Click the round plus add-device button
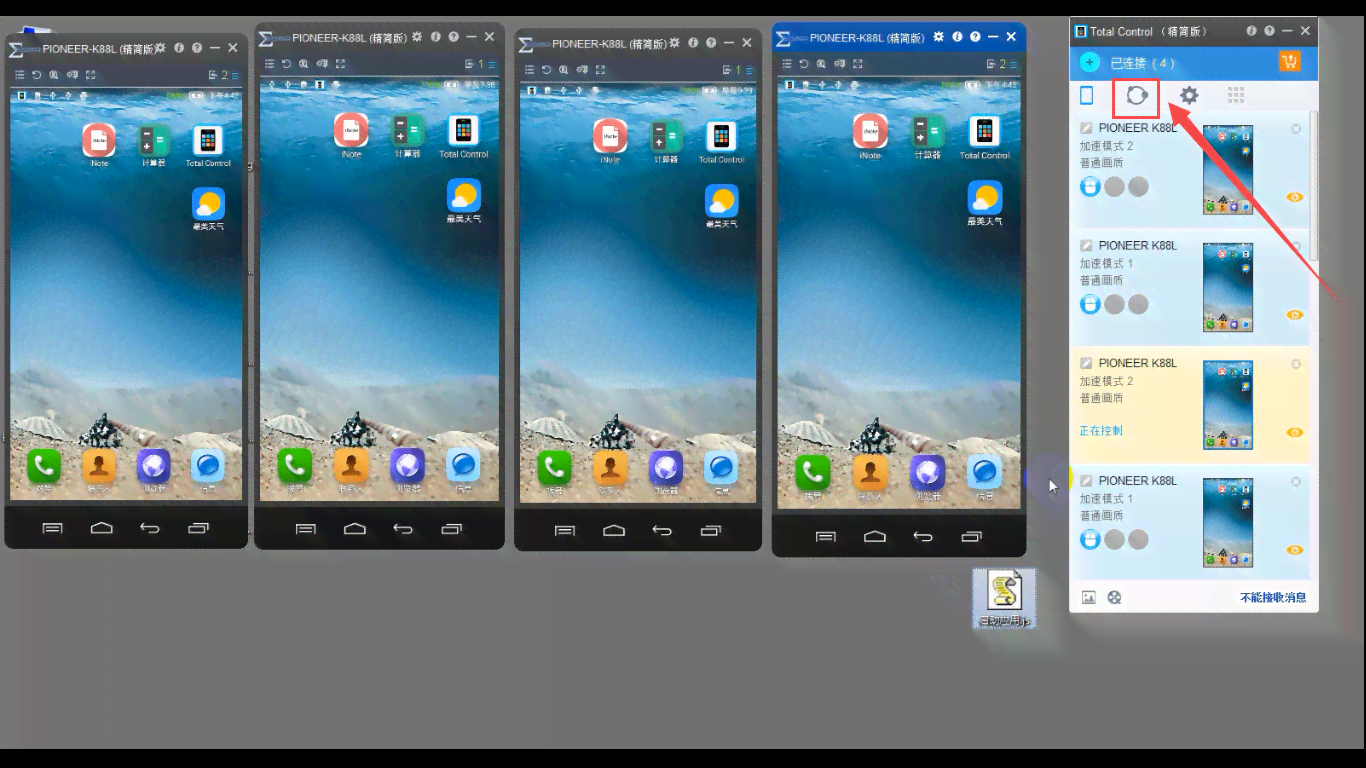Image resolution: width=1366 pixels, height=768 pixels. 1090,62
